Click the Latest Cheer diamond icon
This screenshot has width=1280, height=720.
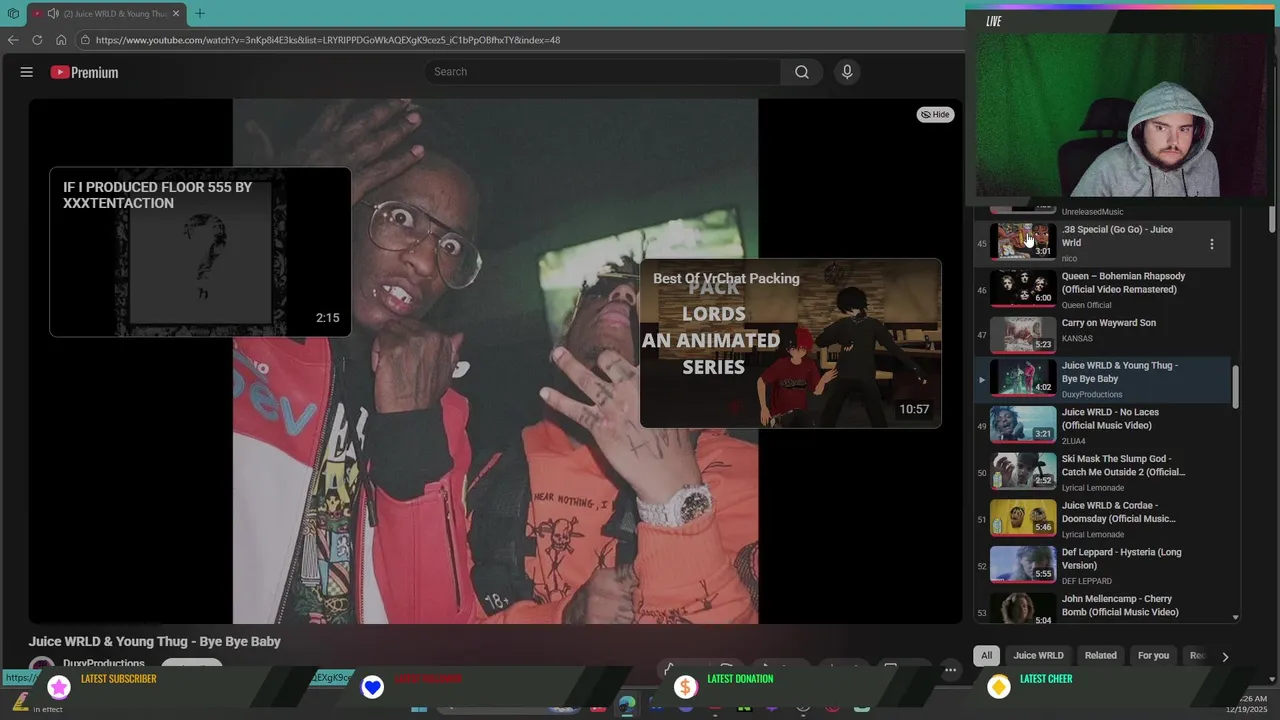click(999, 687)
